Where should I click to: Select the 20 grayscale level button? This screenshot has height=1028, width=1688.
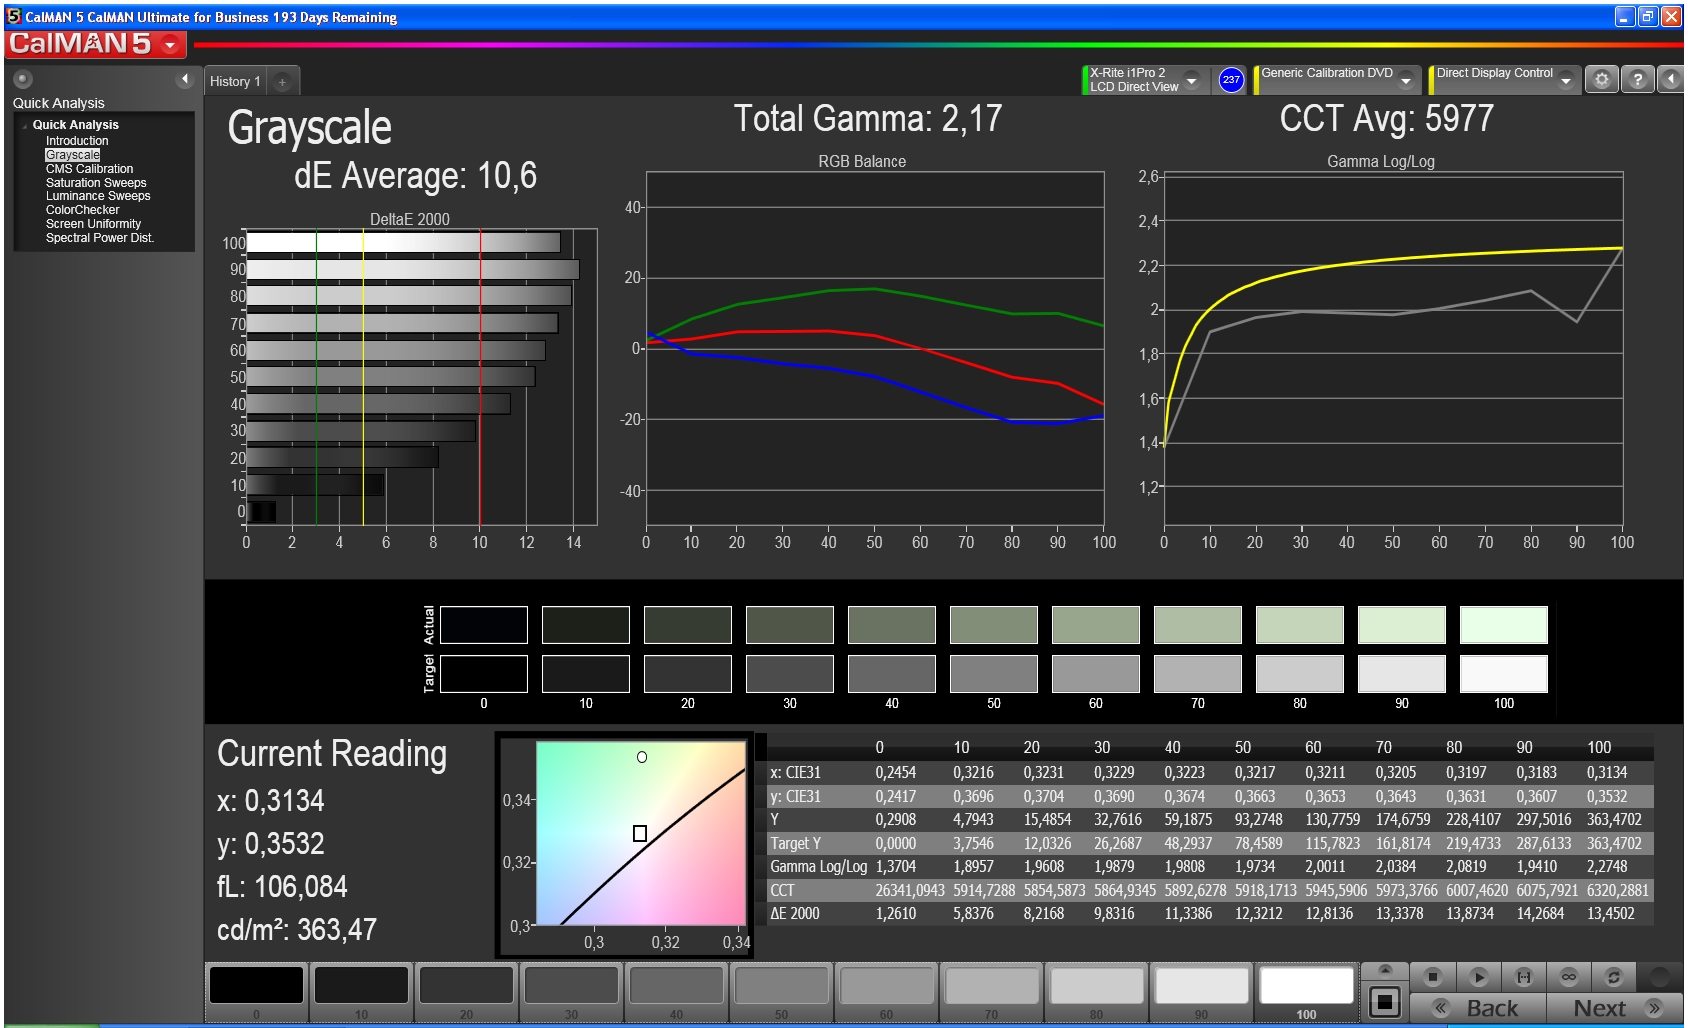466,991
